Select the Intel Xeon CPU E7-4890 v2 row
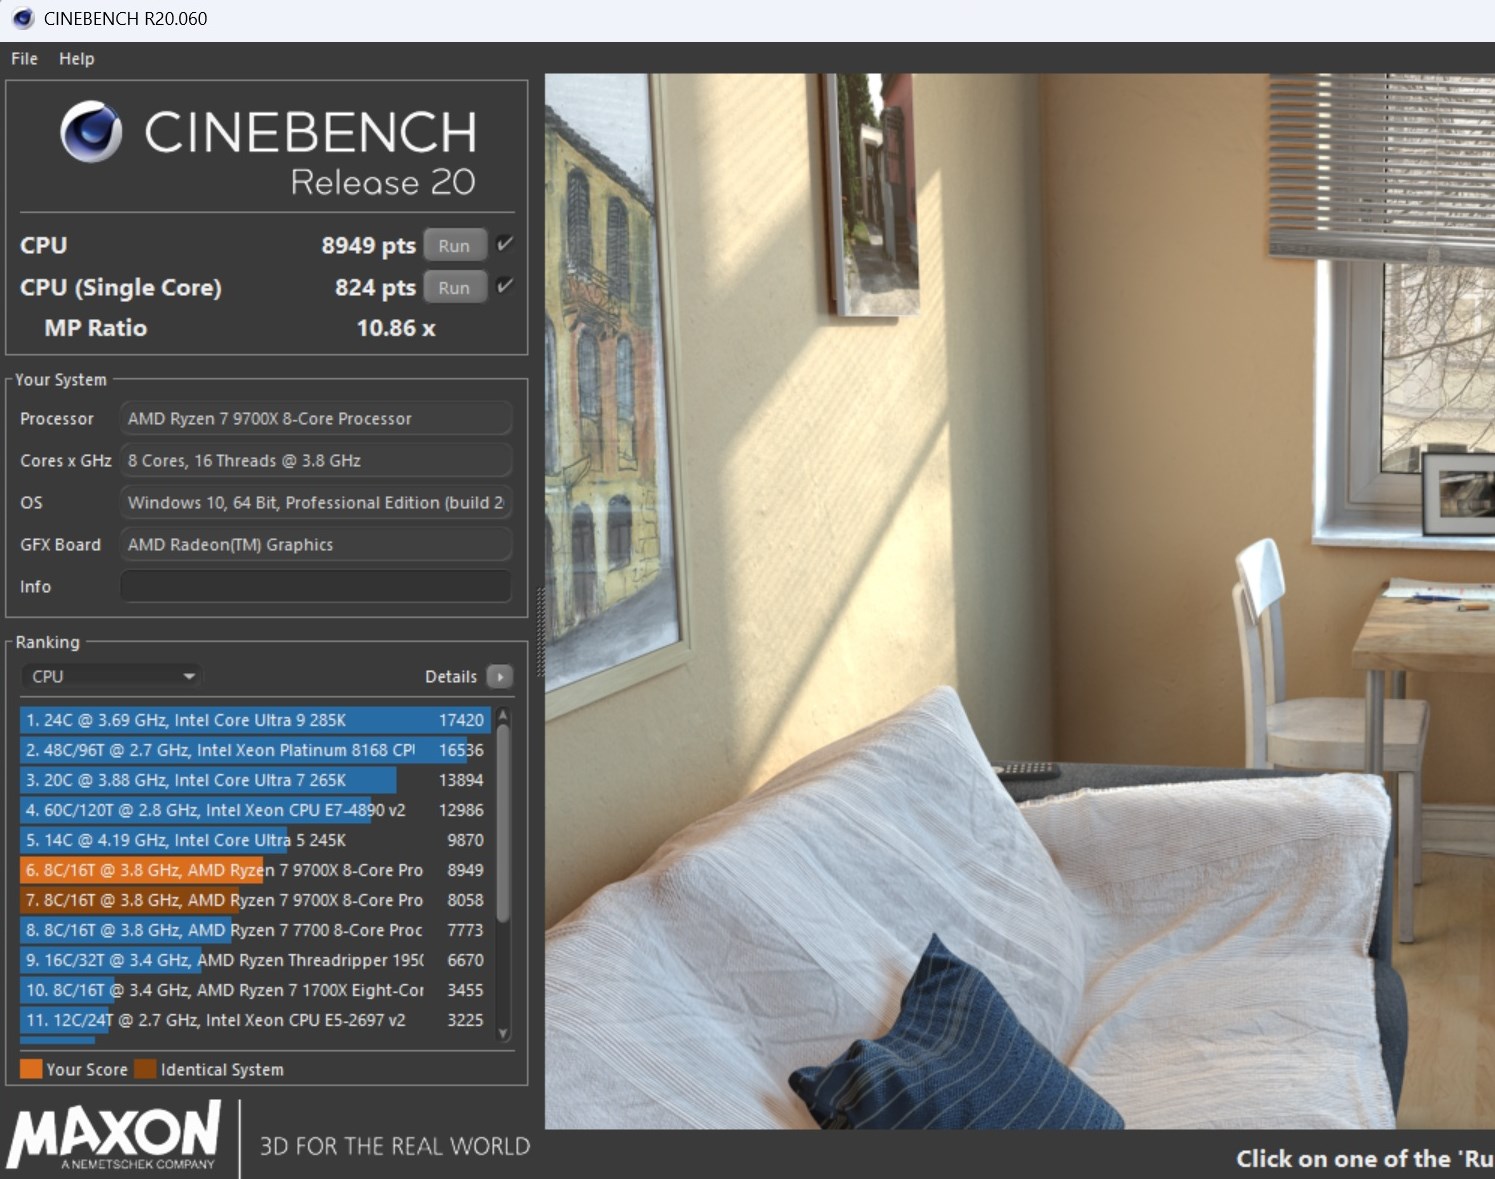Image resolution: width=1495 pixels, height=1179 pixels. click(x=255, y=810)
